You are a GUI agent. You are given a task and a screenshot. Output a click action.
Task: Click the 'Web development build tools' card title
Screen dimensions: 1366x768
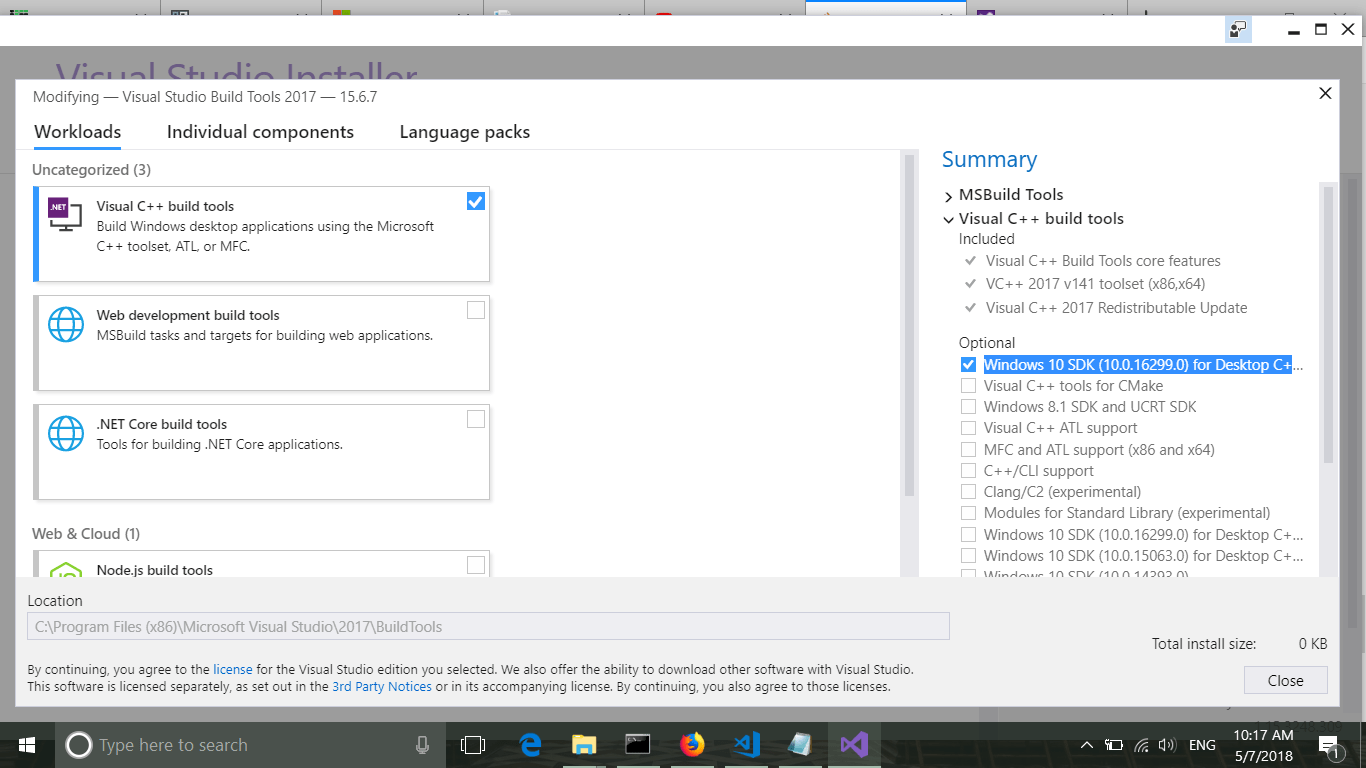188,315
